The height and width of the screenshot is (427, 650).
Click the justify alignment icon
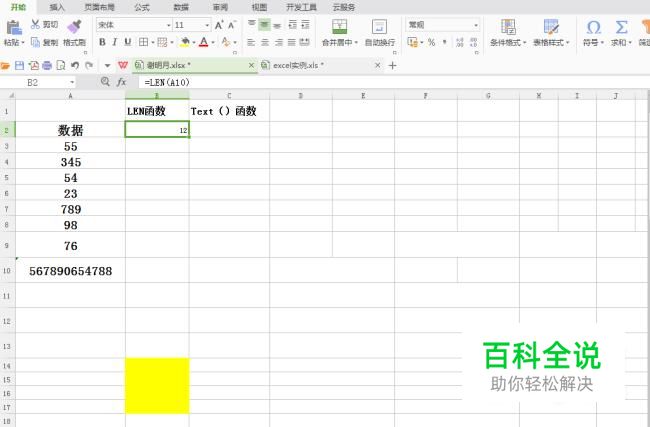pos(291,42)
